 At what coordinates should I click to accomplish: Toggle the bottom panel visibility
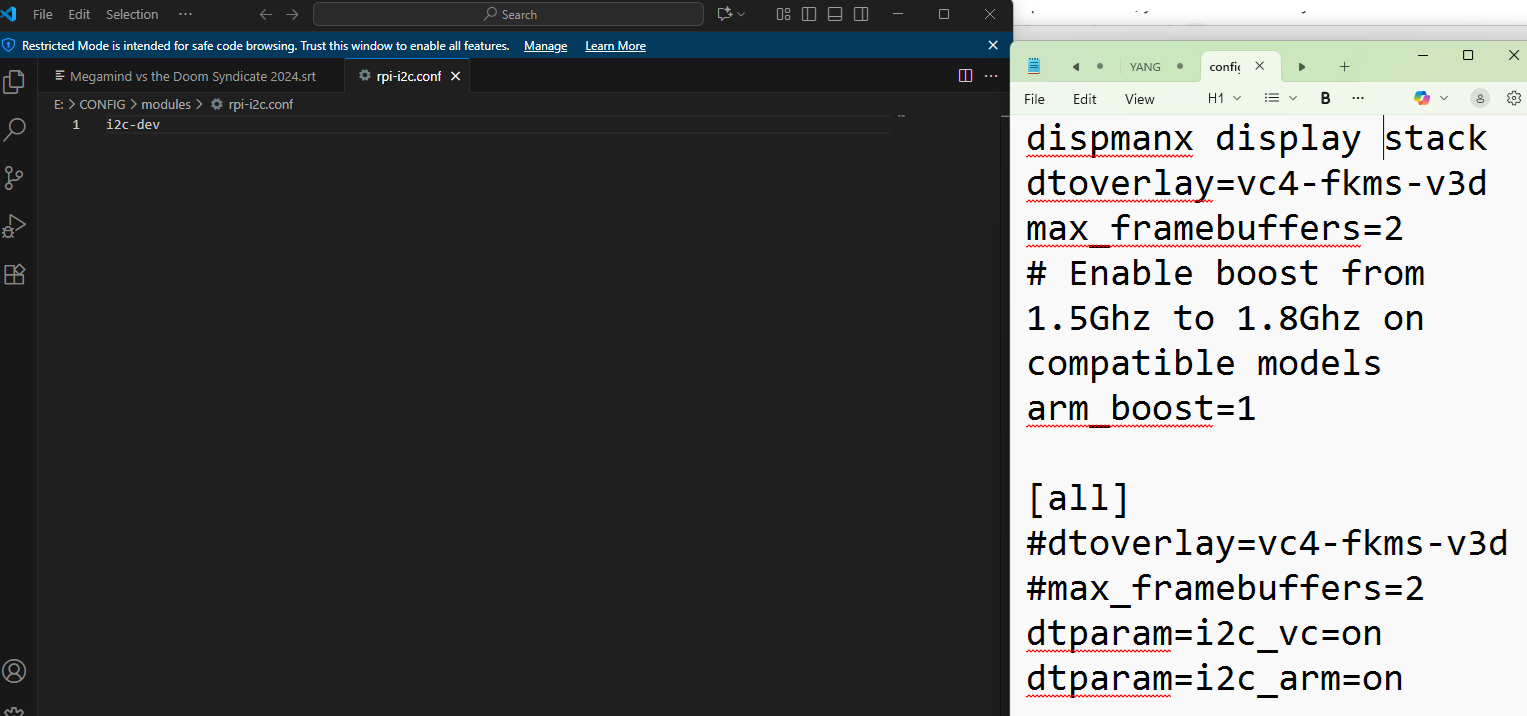[835, 14]
